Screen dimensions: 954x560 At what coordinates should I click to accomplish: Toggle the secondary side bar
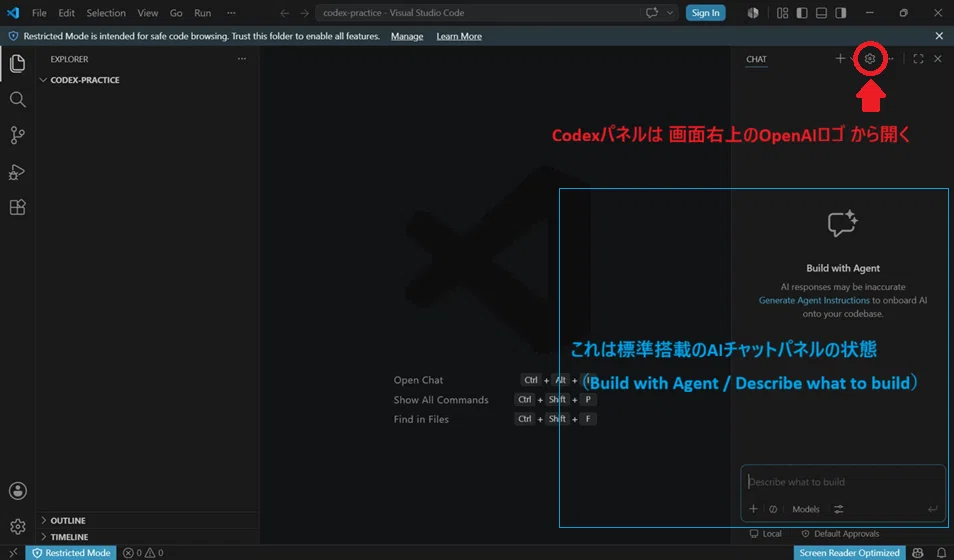click(x=841, y=13)
